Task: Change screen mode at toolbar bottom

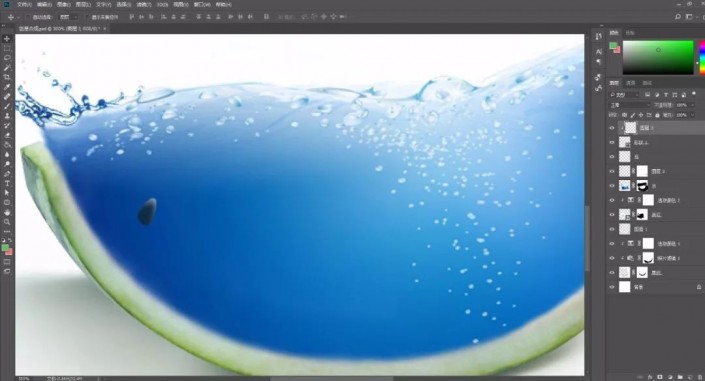Action: pyautogui.click(x=7, y=272)
